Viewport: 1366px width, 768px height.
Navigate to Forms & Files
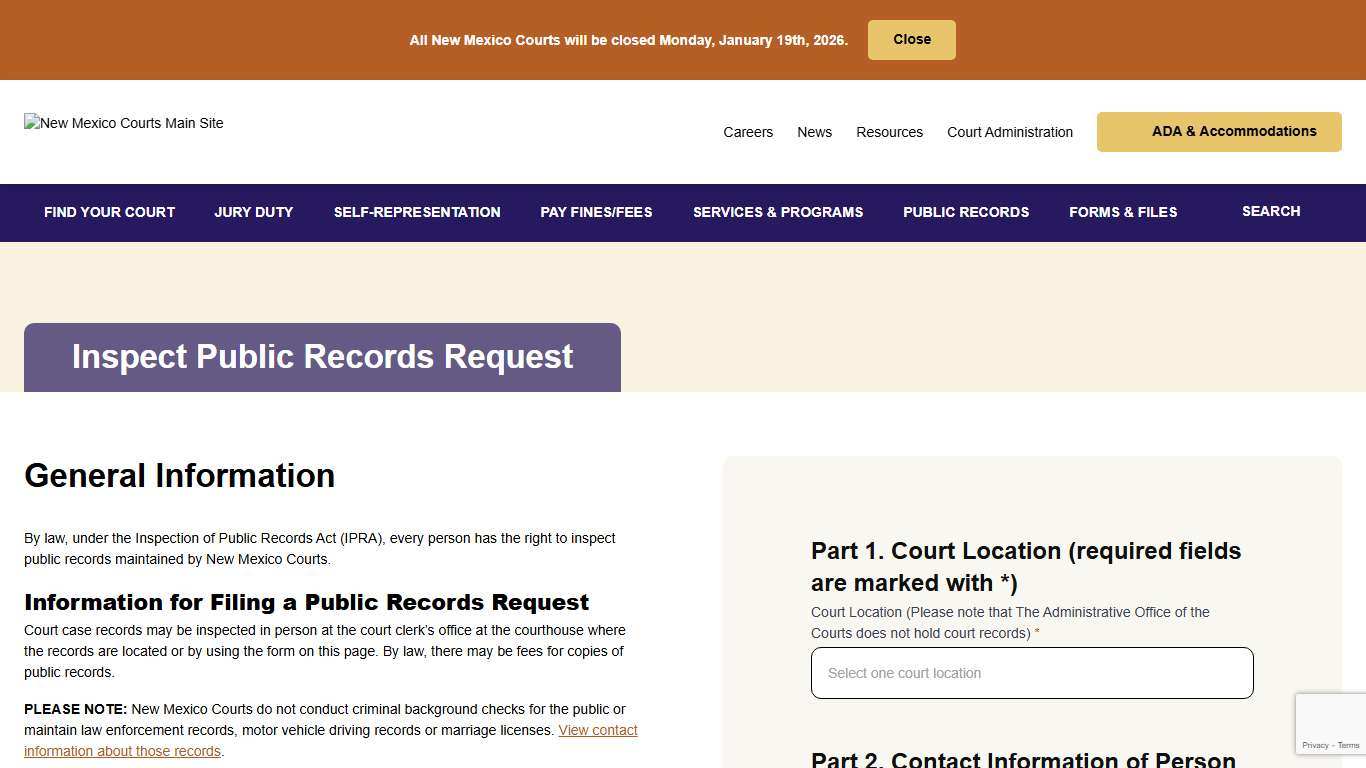(1123, 212)
